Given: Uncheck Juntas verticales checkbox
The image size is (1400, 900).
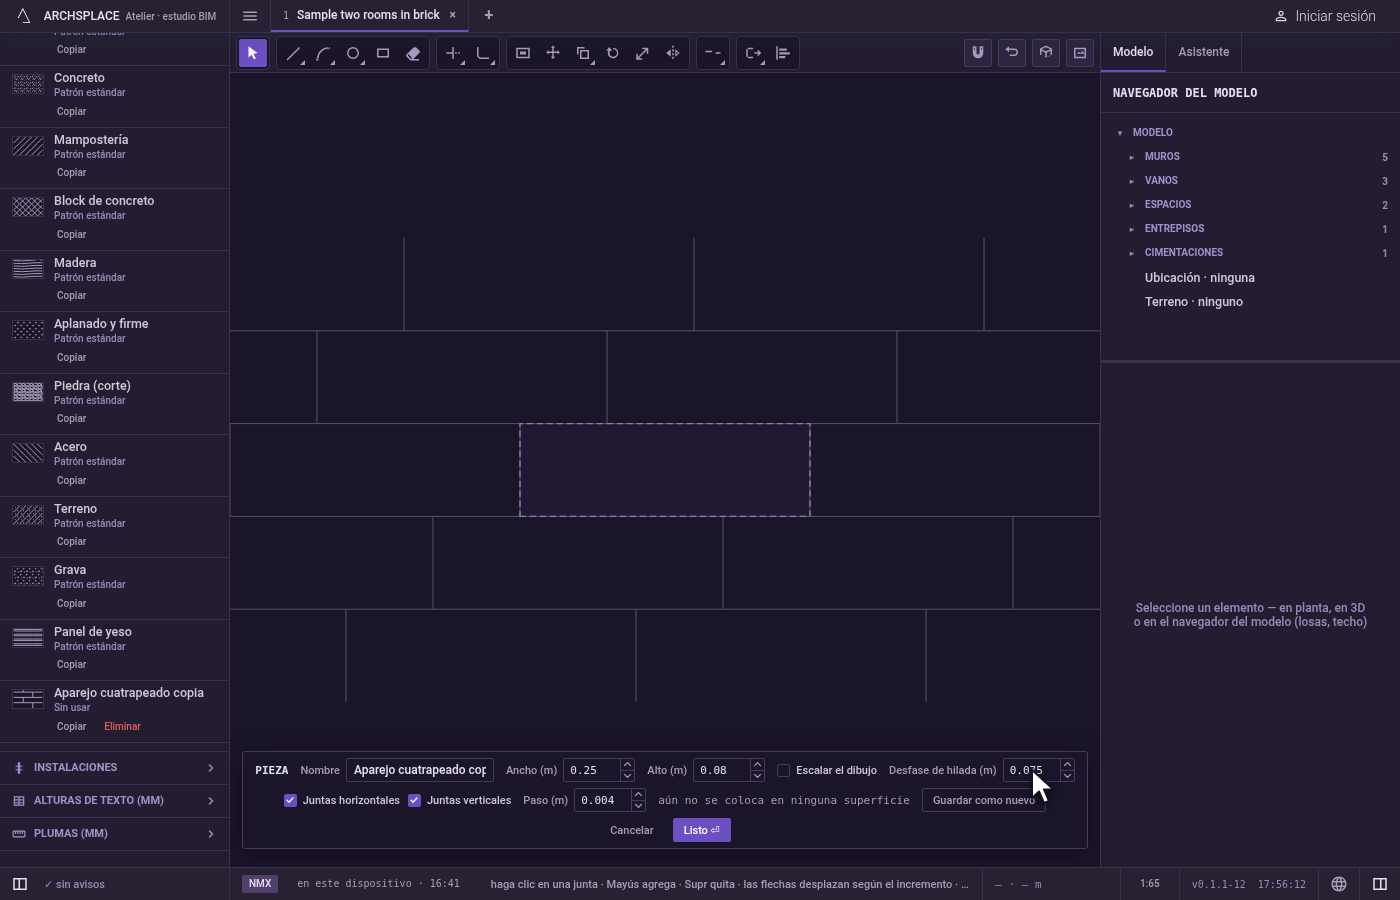Looking at the screenshot, I should 415,800.
